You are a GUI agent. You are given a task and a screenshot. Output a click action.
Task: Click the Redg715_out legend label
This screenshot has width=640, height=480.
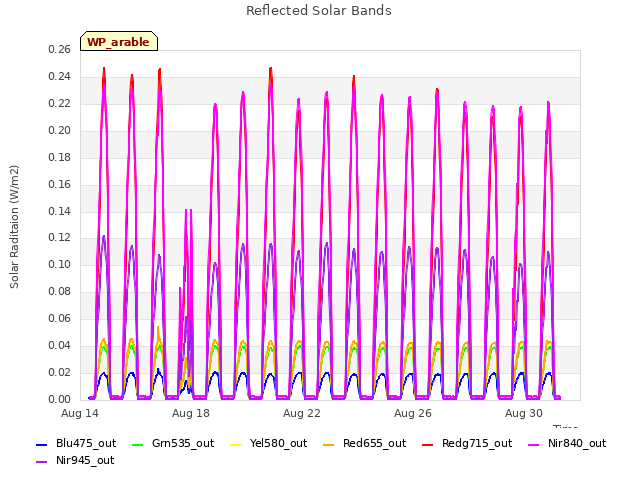(x=477, y=443)
